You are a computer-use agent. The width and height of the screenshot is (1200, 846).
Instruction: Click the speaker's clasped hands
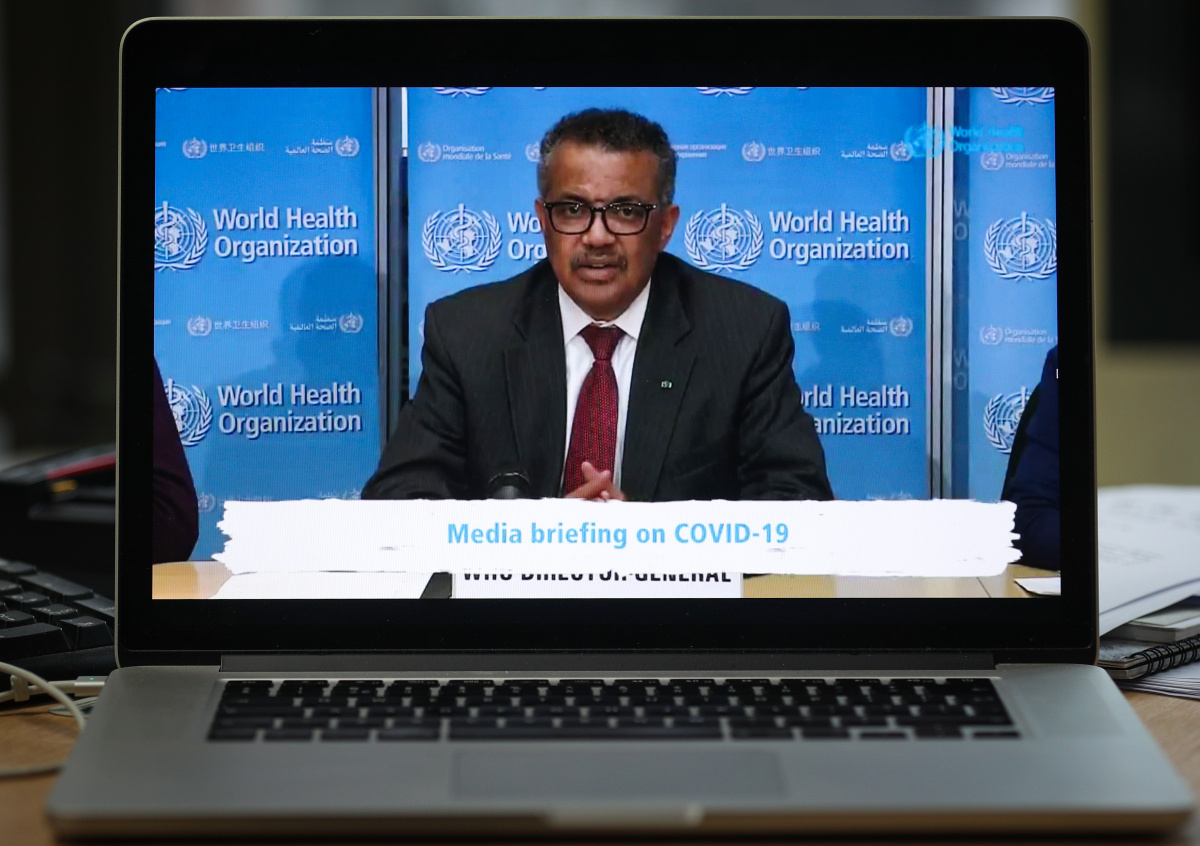pyautogui.click(x=595, y=484)
